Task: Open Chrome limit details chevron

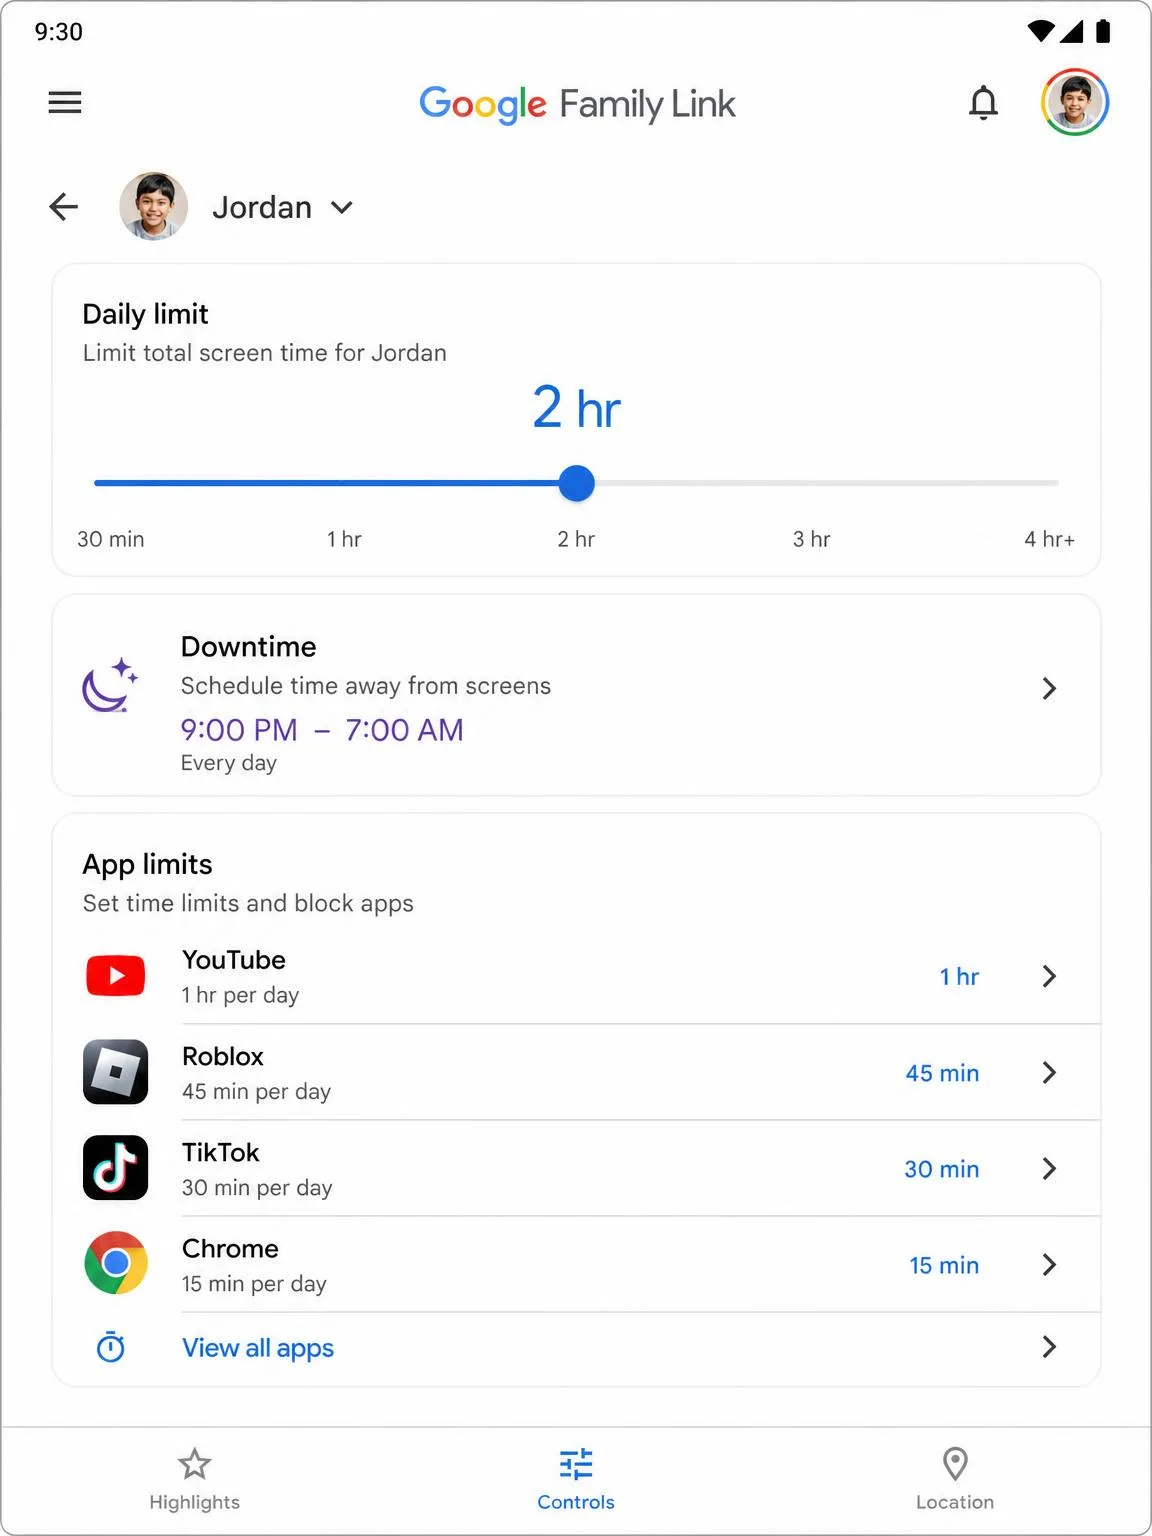Action: pyautogui.click(x=1049, y=1264)
